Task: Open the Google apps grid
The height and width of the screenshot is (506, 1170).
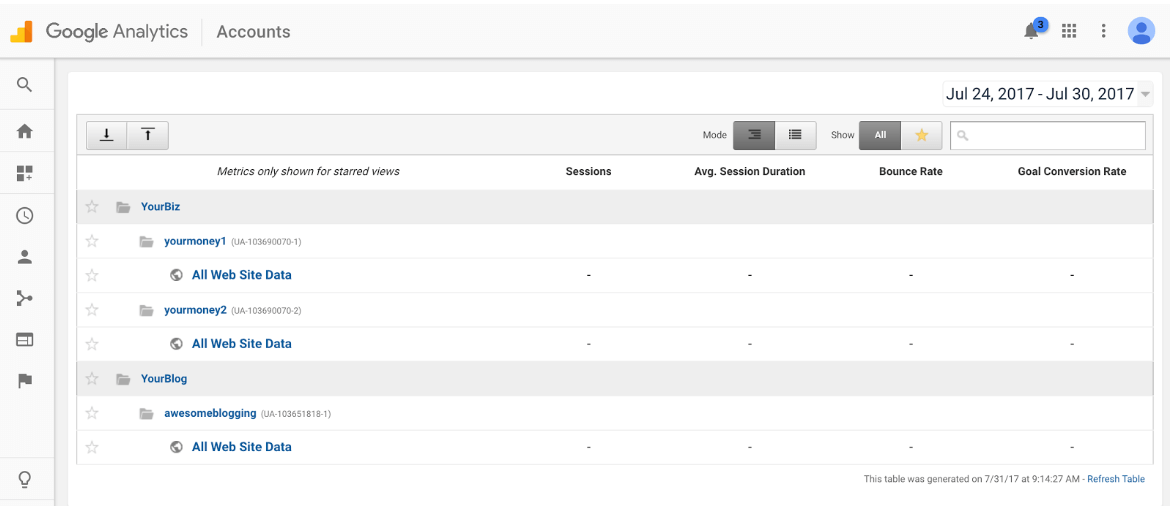Action: point(1069,31)
